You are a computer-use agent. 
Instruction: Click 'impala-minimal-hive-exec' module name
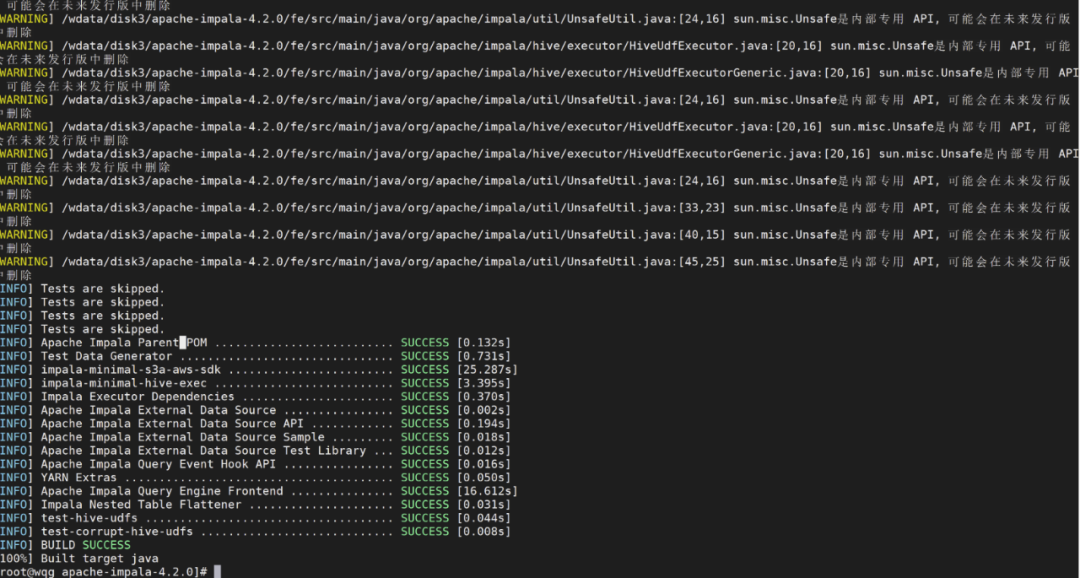(123, 383)
